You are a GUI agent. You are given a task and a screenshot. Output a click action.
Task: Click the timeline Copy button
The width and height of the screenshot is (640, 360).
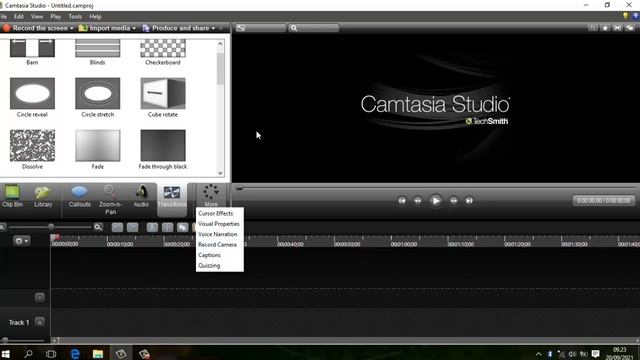(x=183, y=227)
